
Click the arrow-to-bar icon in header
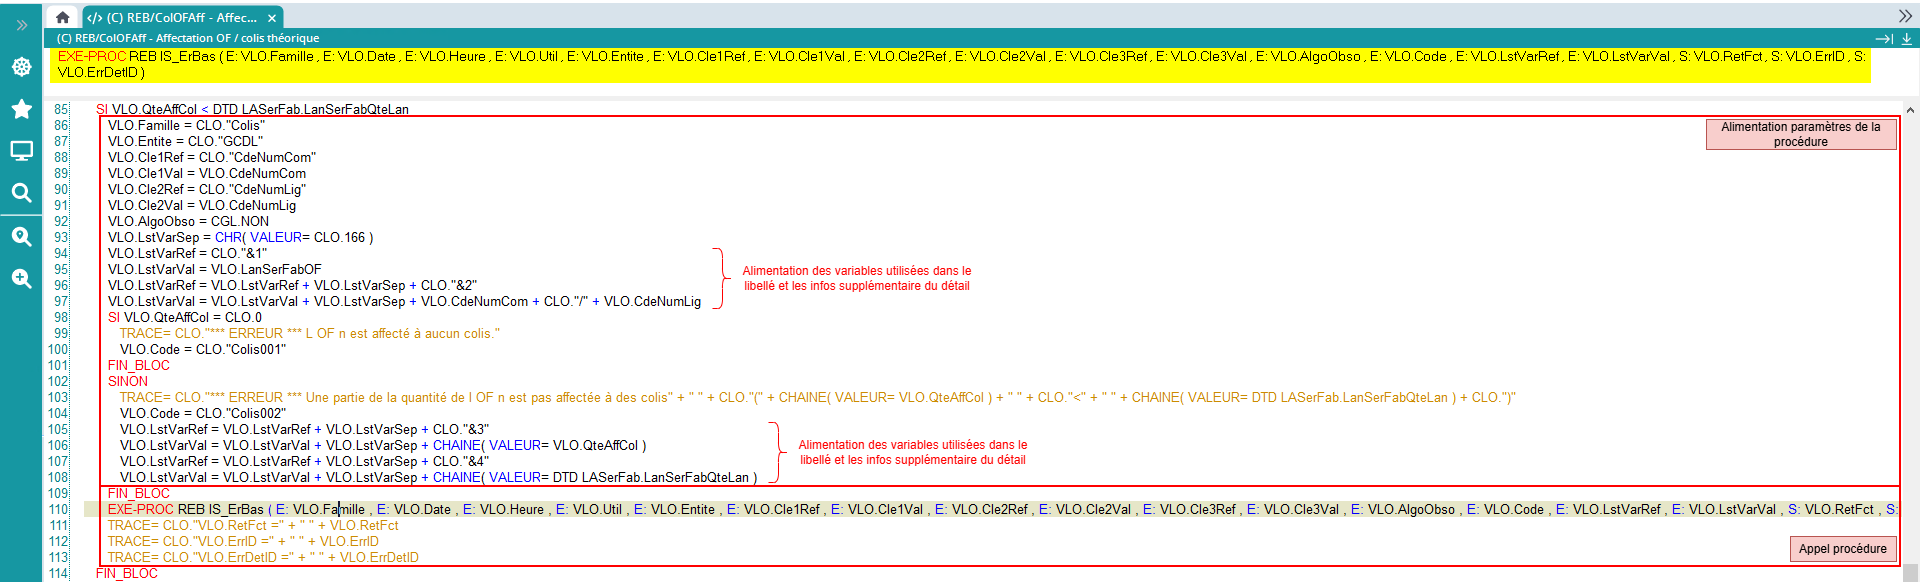[x=1883, y=39]
